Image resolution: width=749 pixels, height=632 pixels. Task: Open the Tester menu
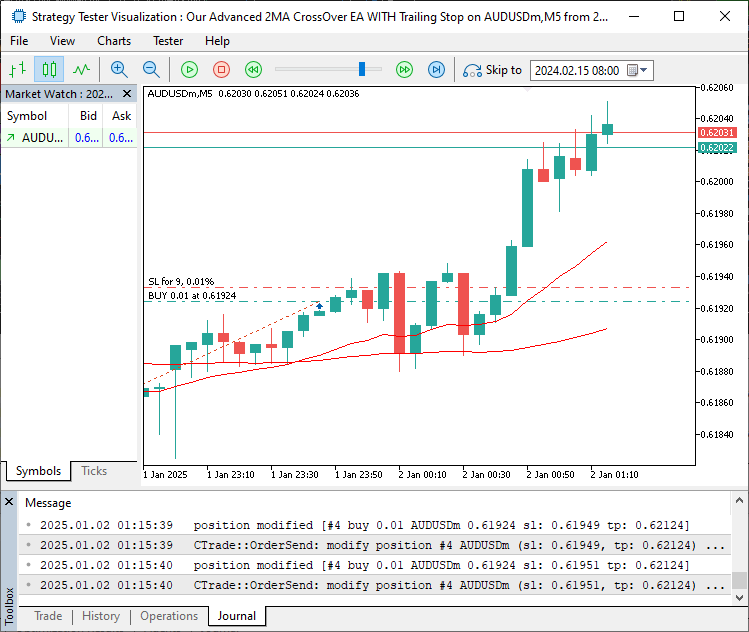tap(168, 41)
